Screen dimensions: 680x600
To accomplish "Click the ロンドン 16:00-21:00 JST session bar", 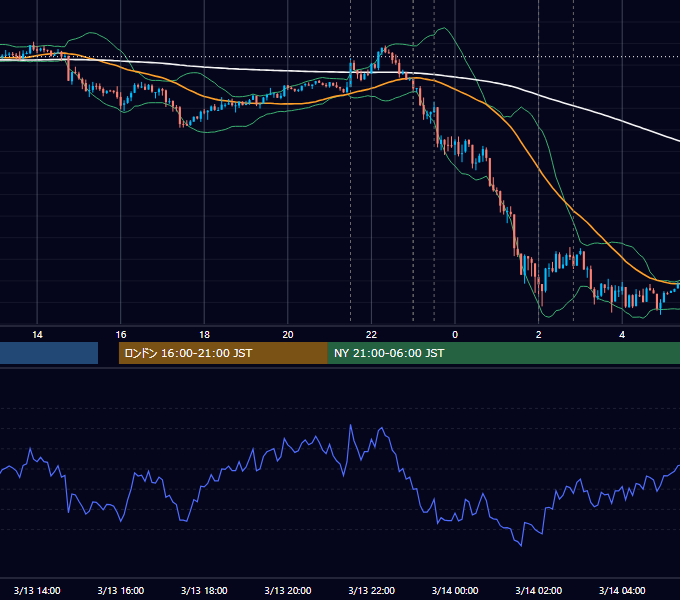I will (x=223, y=353).
